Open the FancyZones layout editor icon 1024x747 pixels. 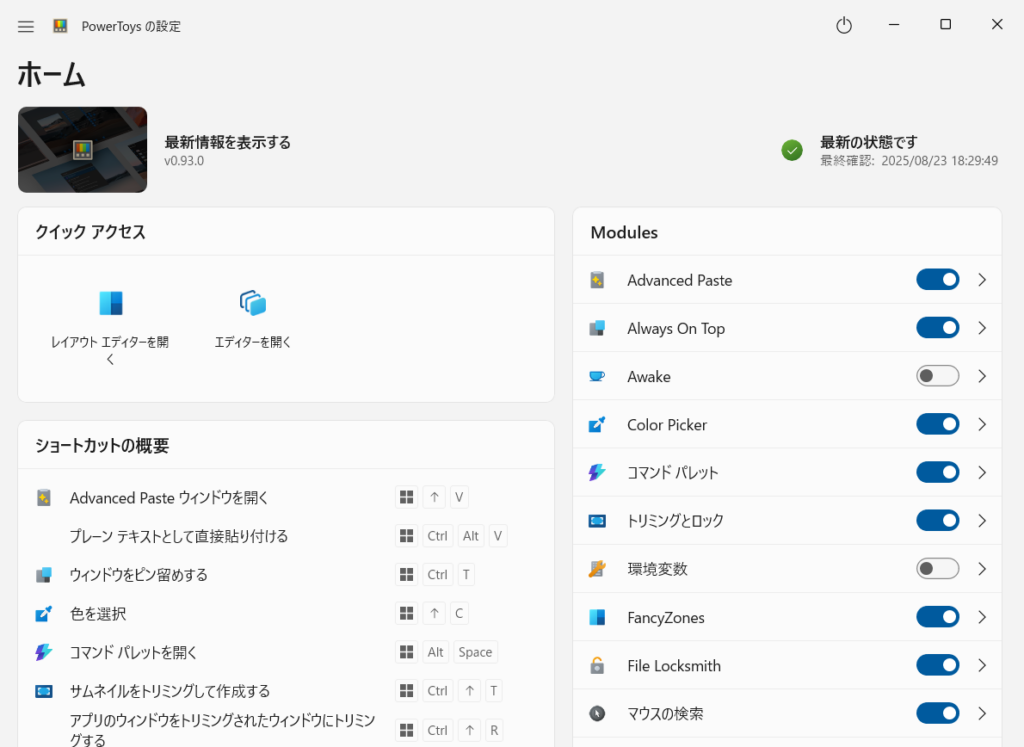coord(111,303)
